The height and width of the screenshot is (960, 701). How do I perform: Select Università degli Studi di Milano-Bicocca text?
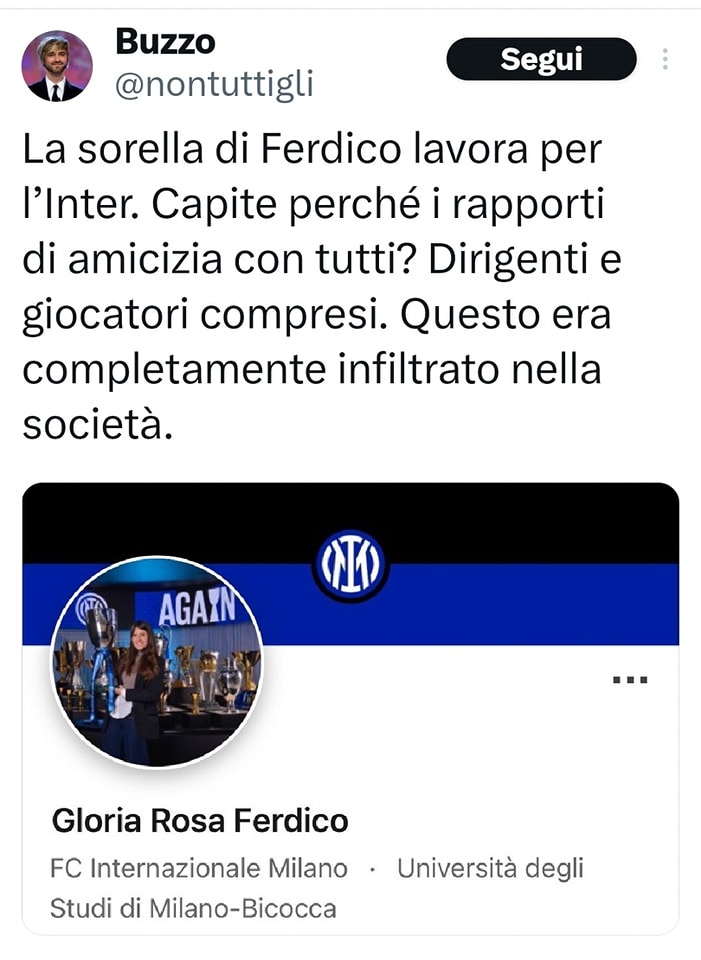tap(317, 888)
